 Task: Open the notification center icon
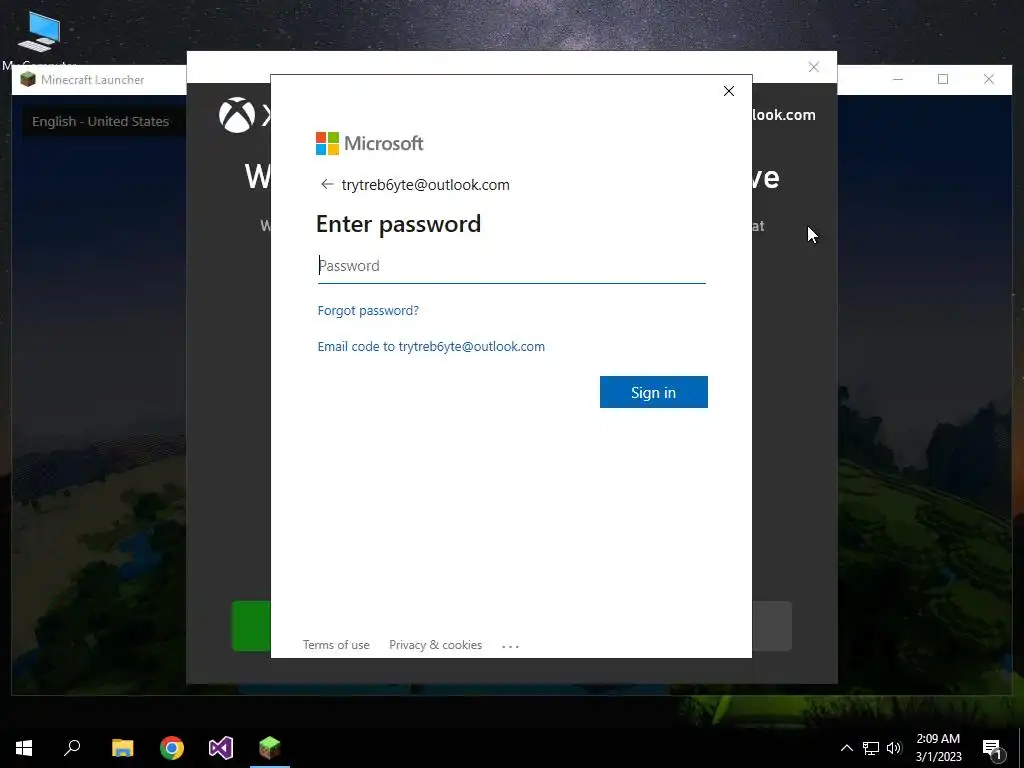point(993,748)
